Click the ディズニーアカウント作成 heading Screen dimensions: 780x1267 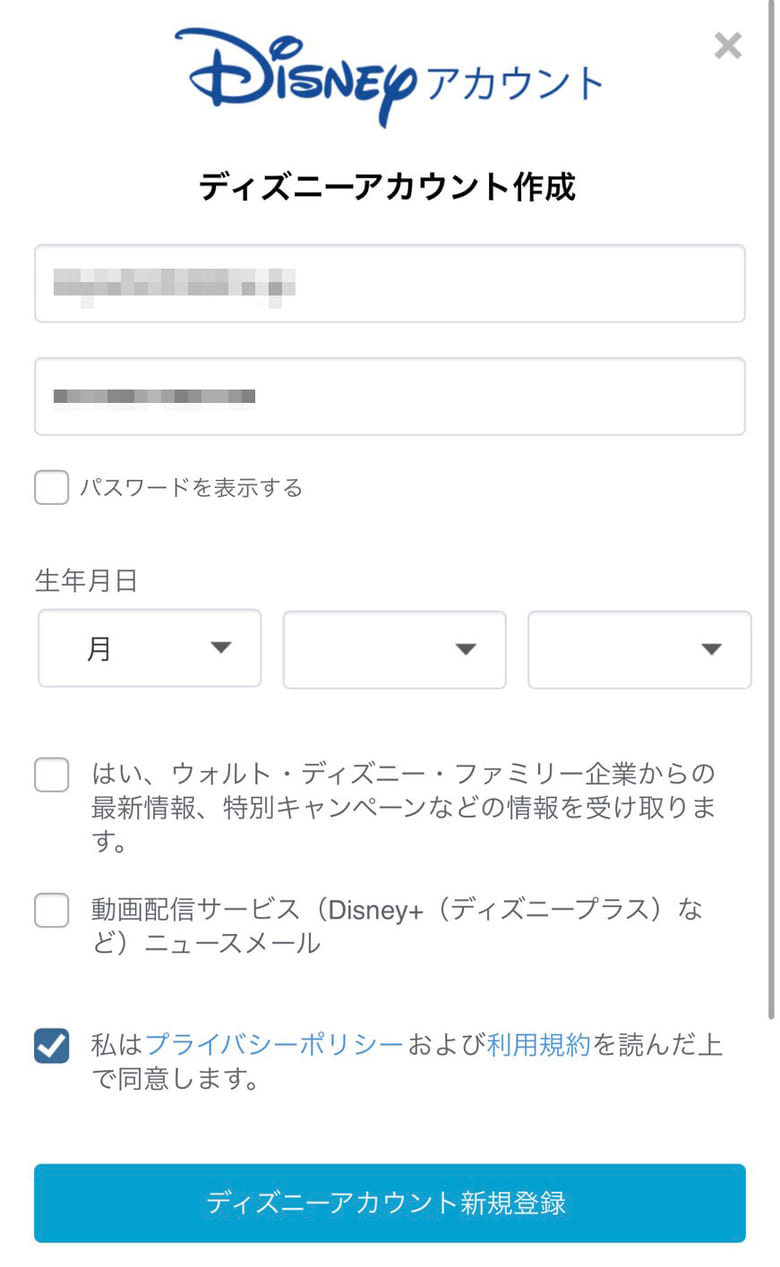pyautogui.click(x=387, y=187)
